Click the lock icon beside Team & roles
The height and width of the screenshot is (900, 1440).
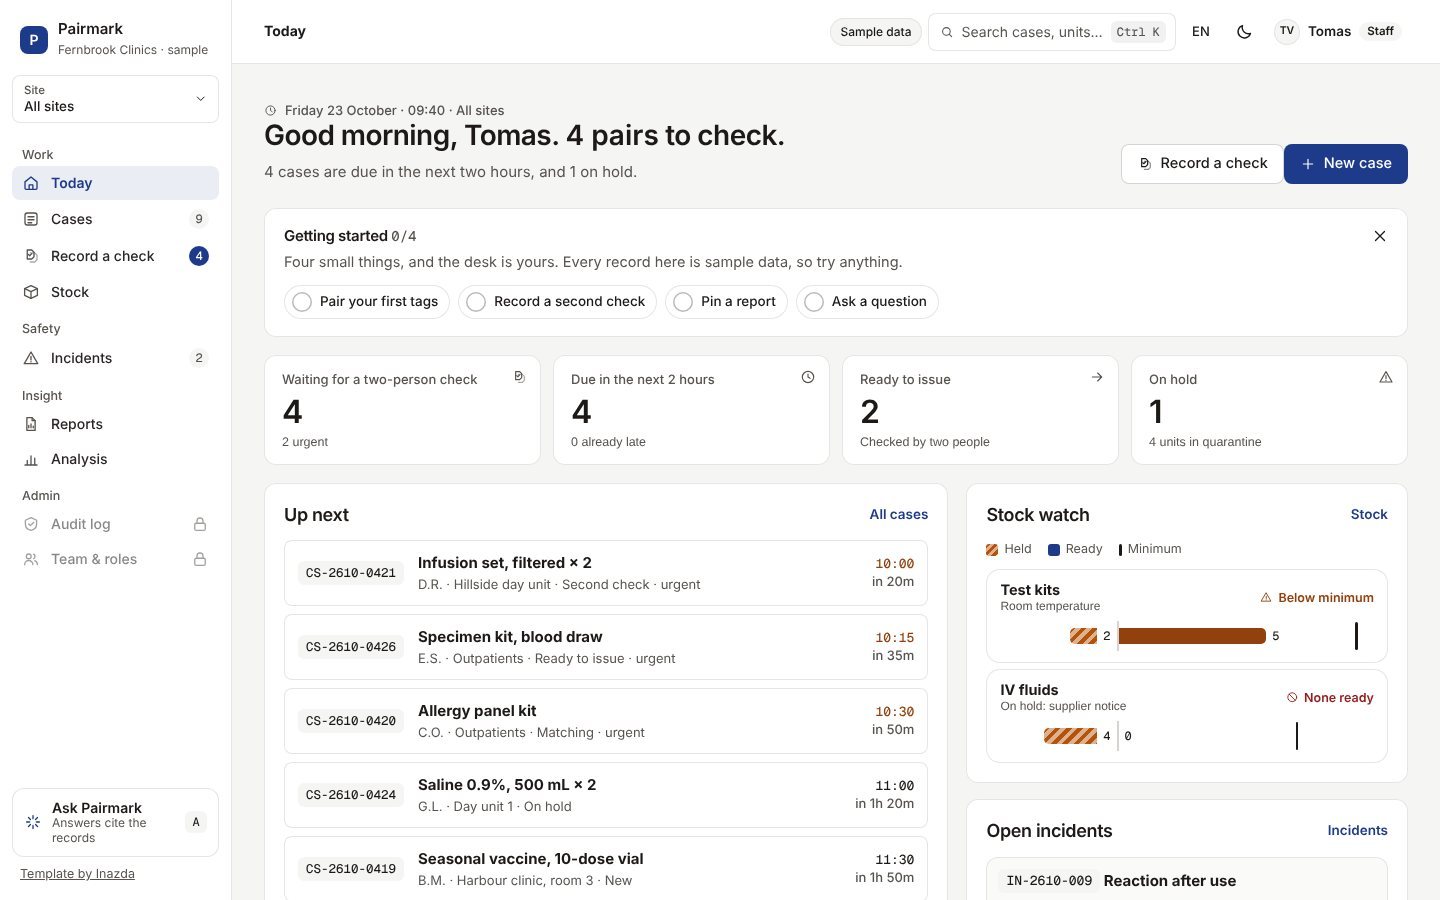click(200, 559)
